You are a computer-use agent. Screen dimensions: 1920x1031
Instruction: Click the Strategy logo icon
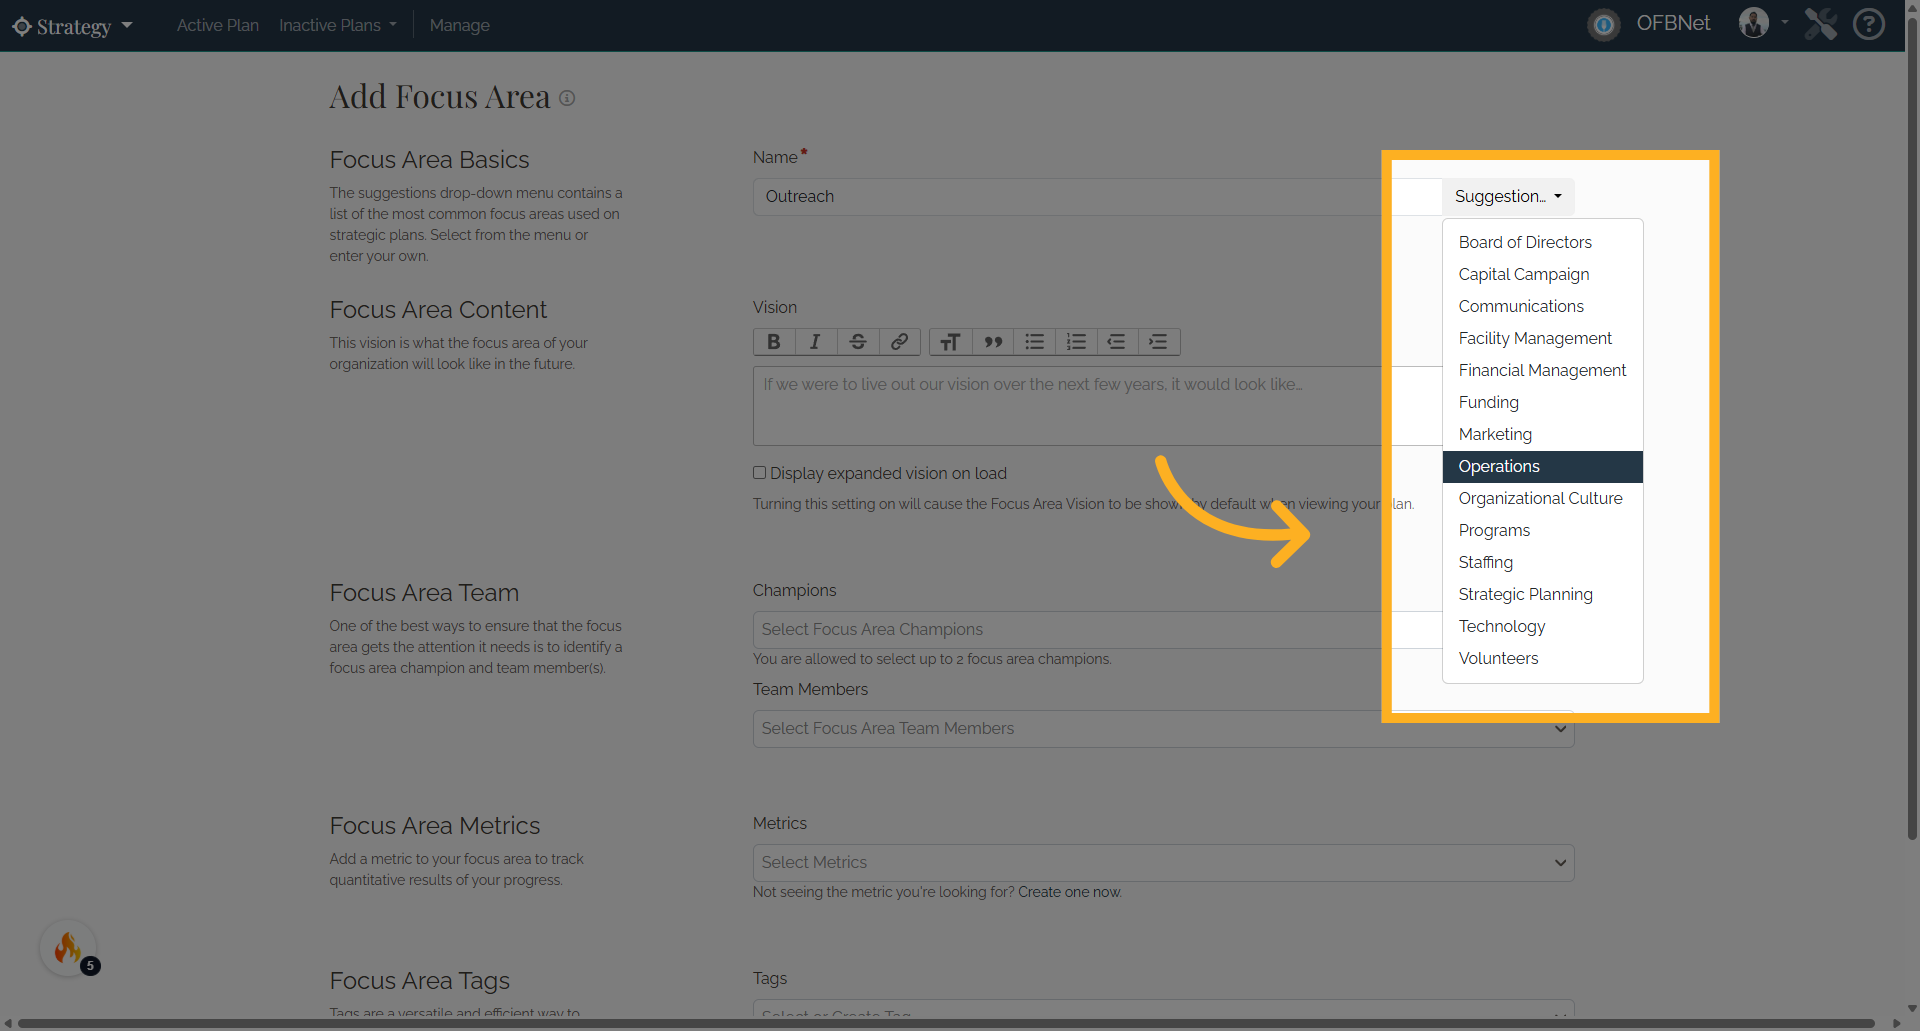(22, 26)
